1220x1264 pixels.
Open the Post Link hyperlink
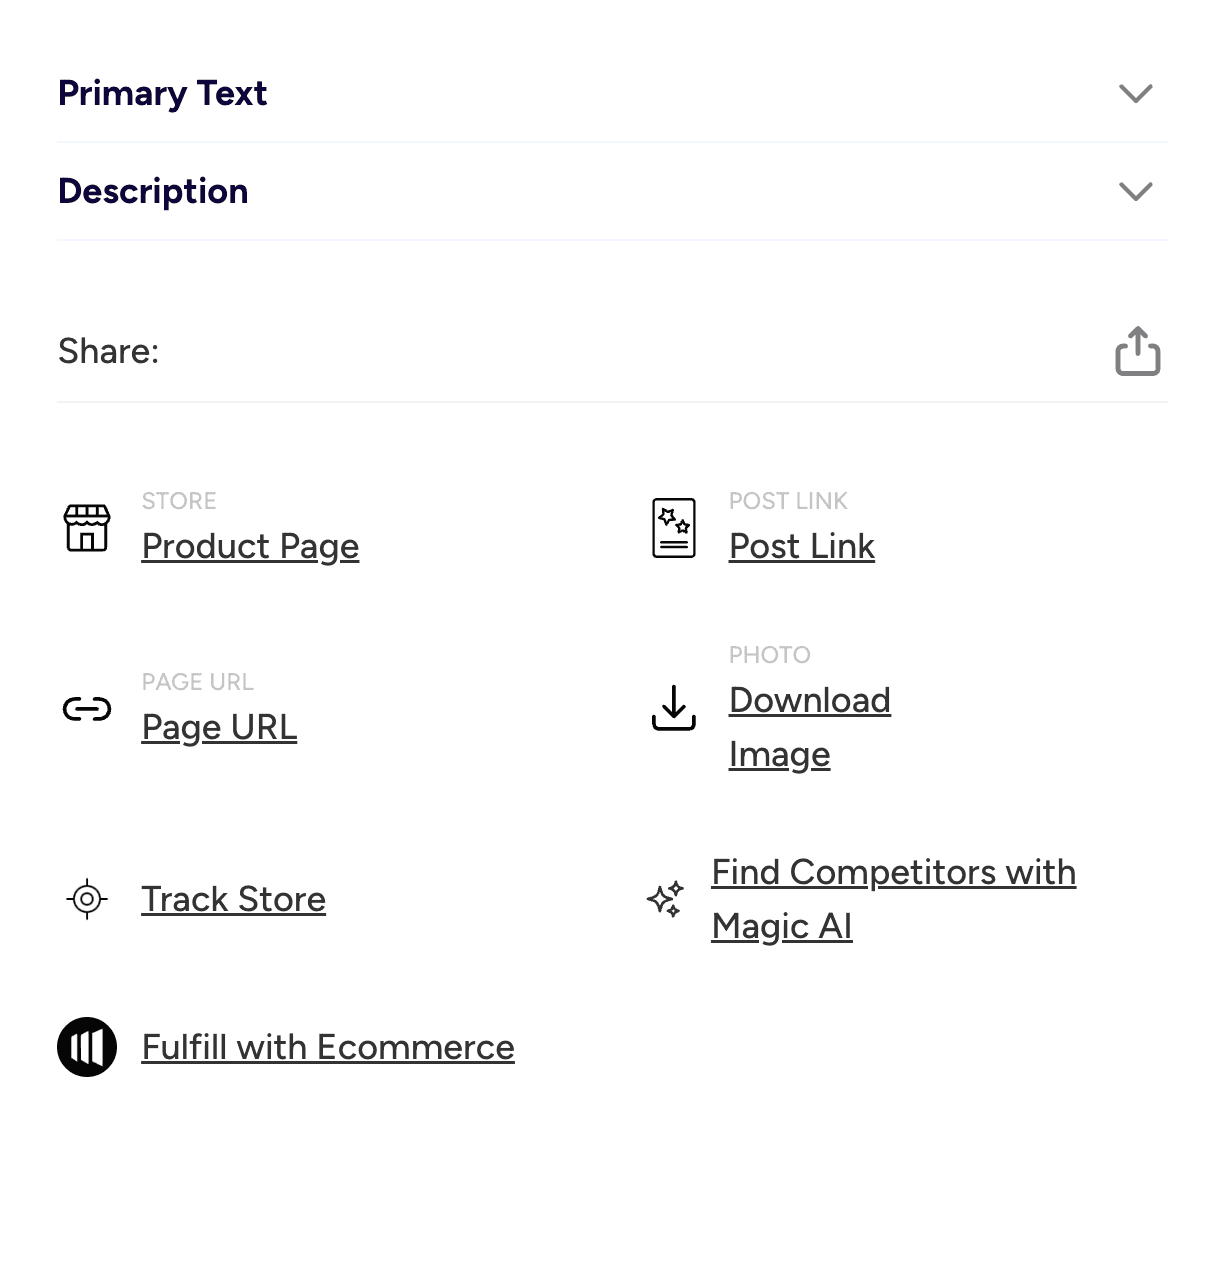point(801,547)
